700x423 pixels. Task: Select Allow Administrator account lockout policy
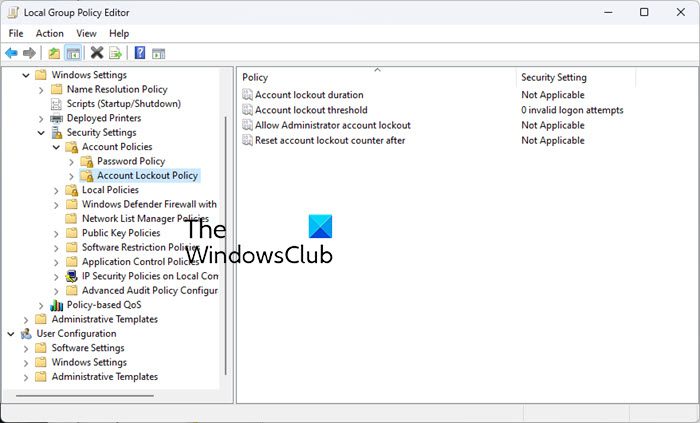pos(333,125)
